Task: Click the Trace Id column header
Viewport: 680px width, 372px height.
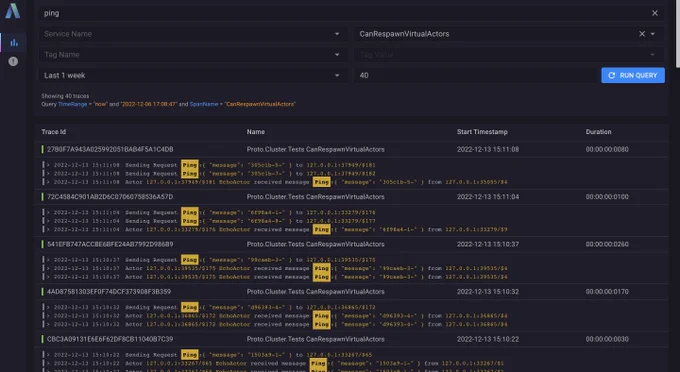Action: (x=54, y=132)
